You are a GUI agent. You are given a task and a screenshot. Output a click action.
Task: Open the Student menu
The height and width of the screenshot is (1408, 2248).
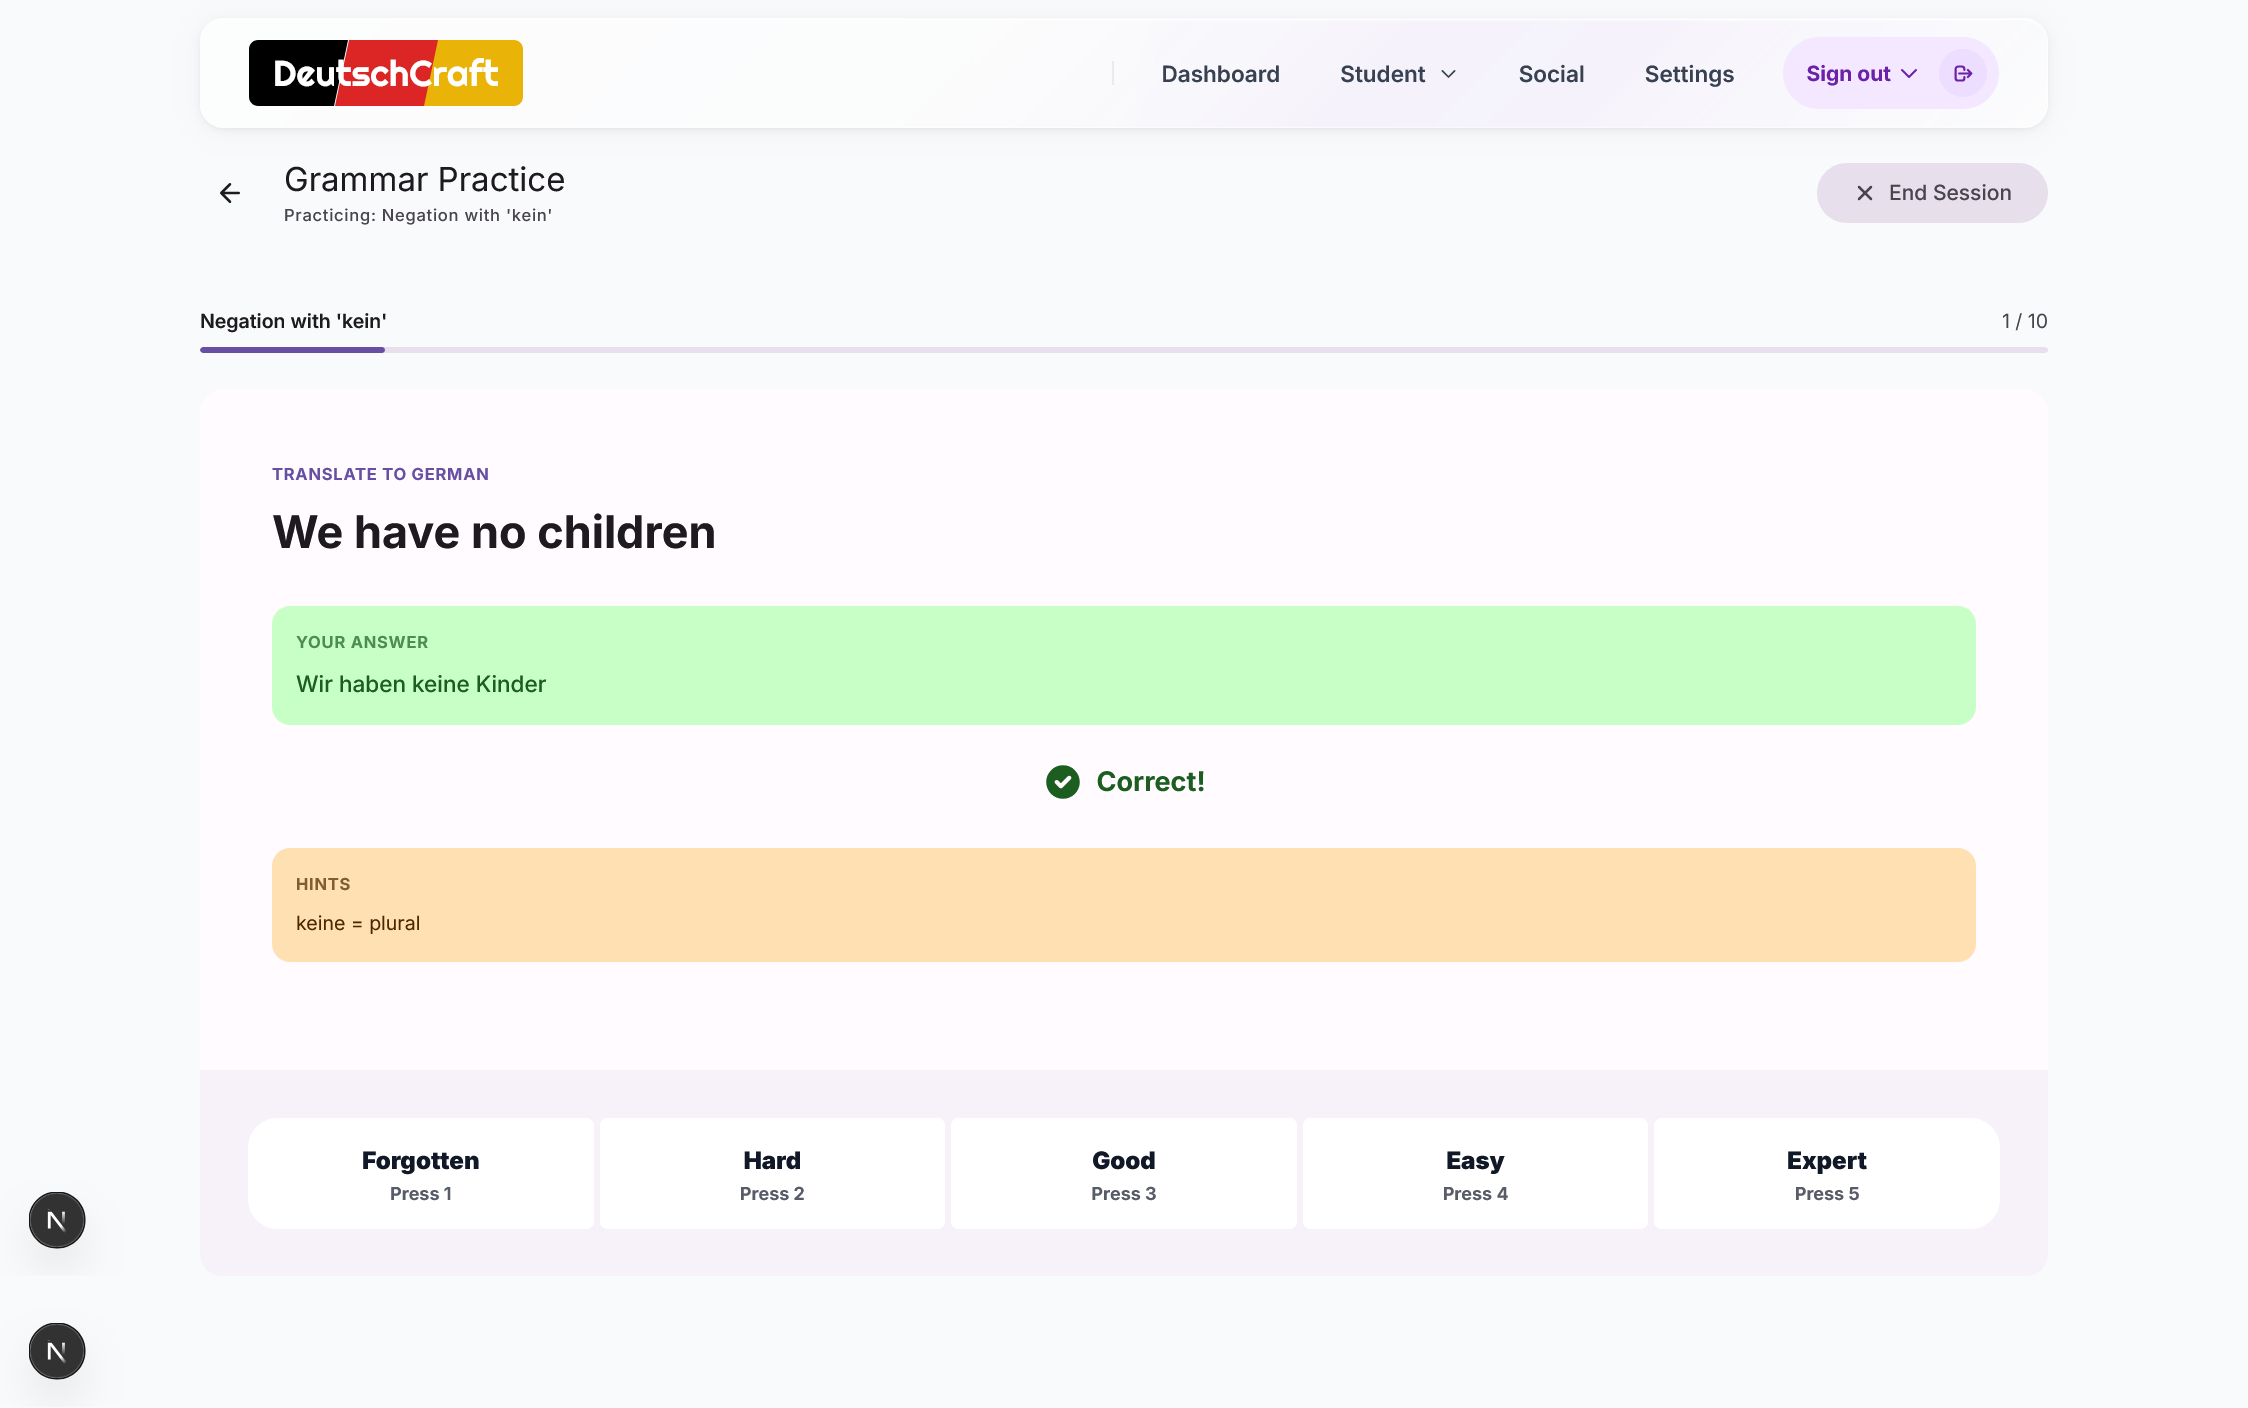[1383, 74]
